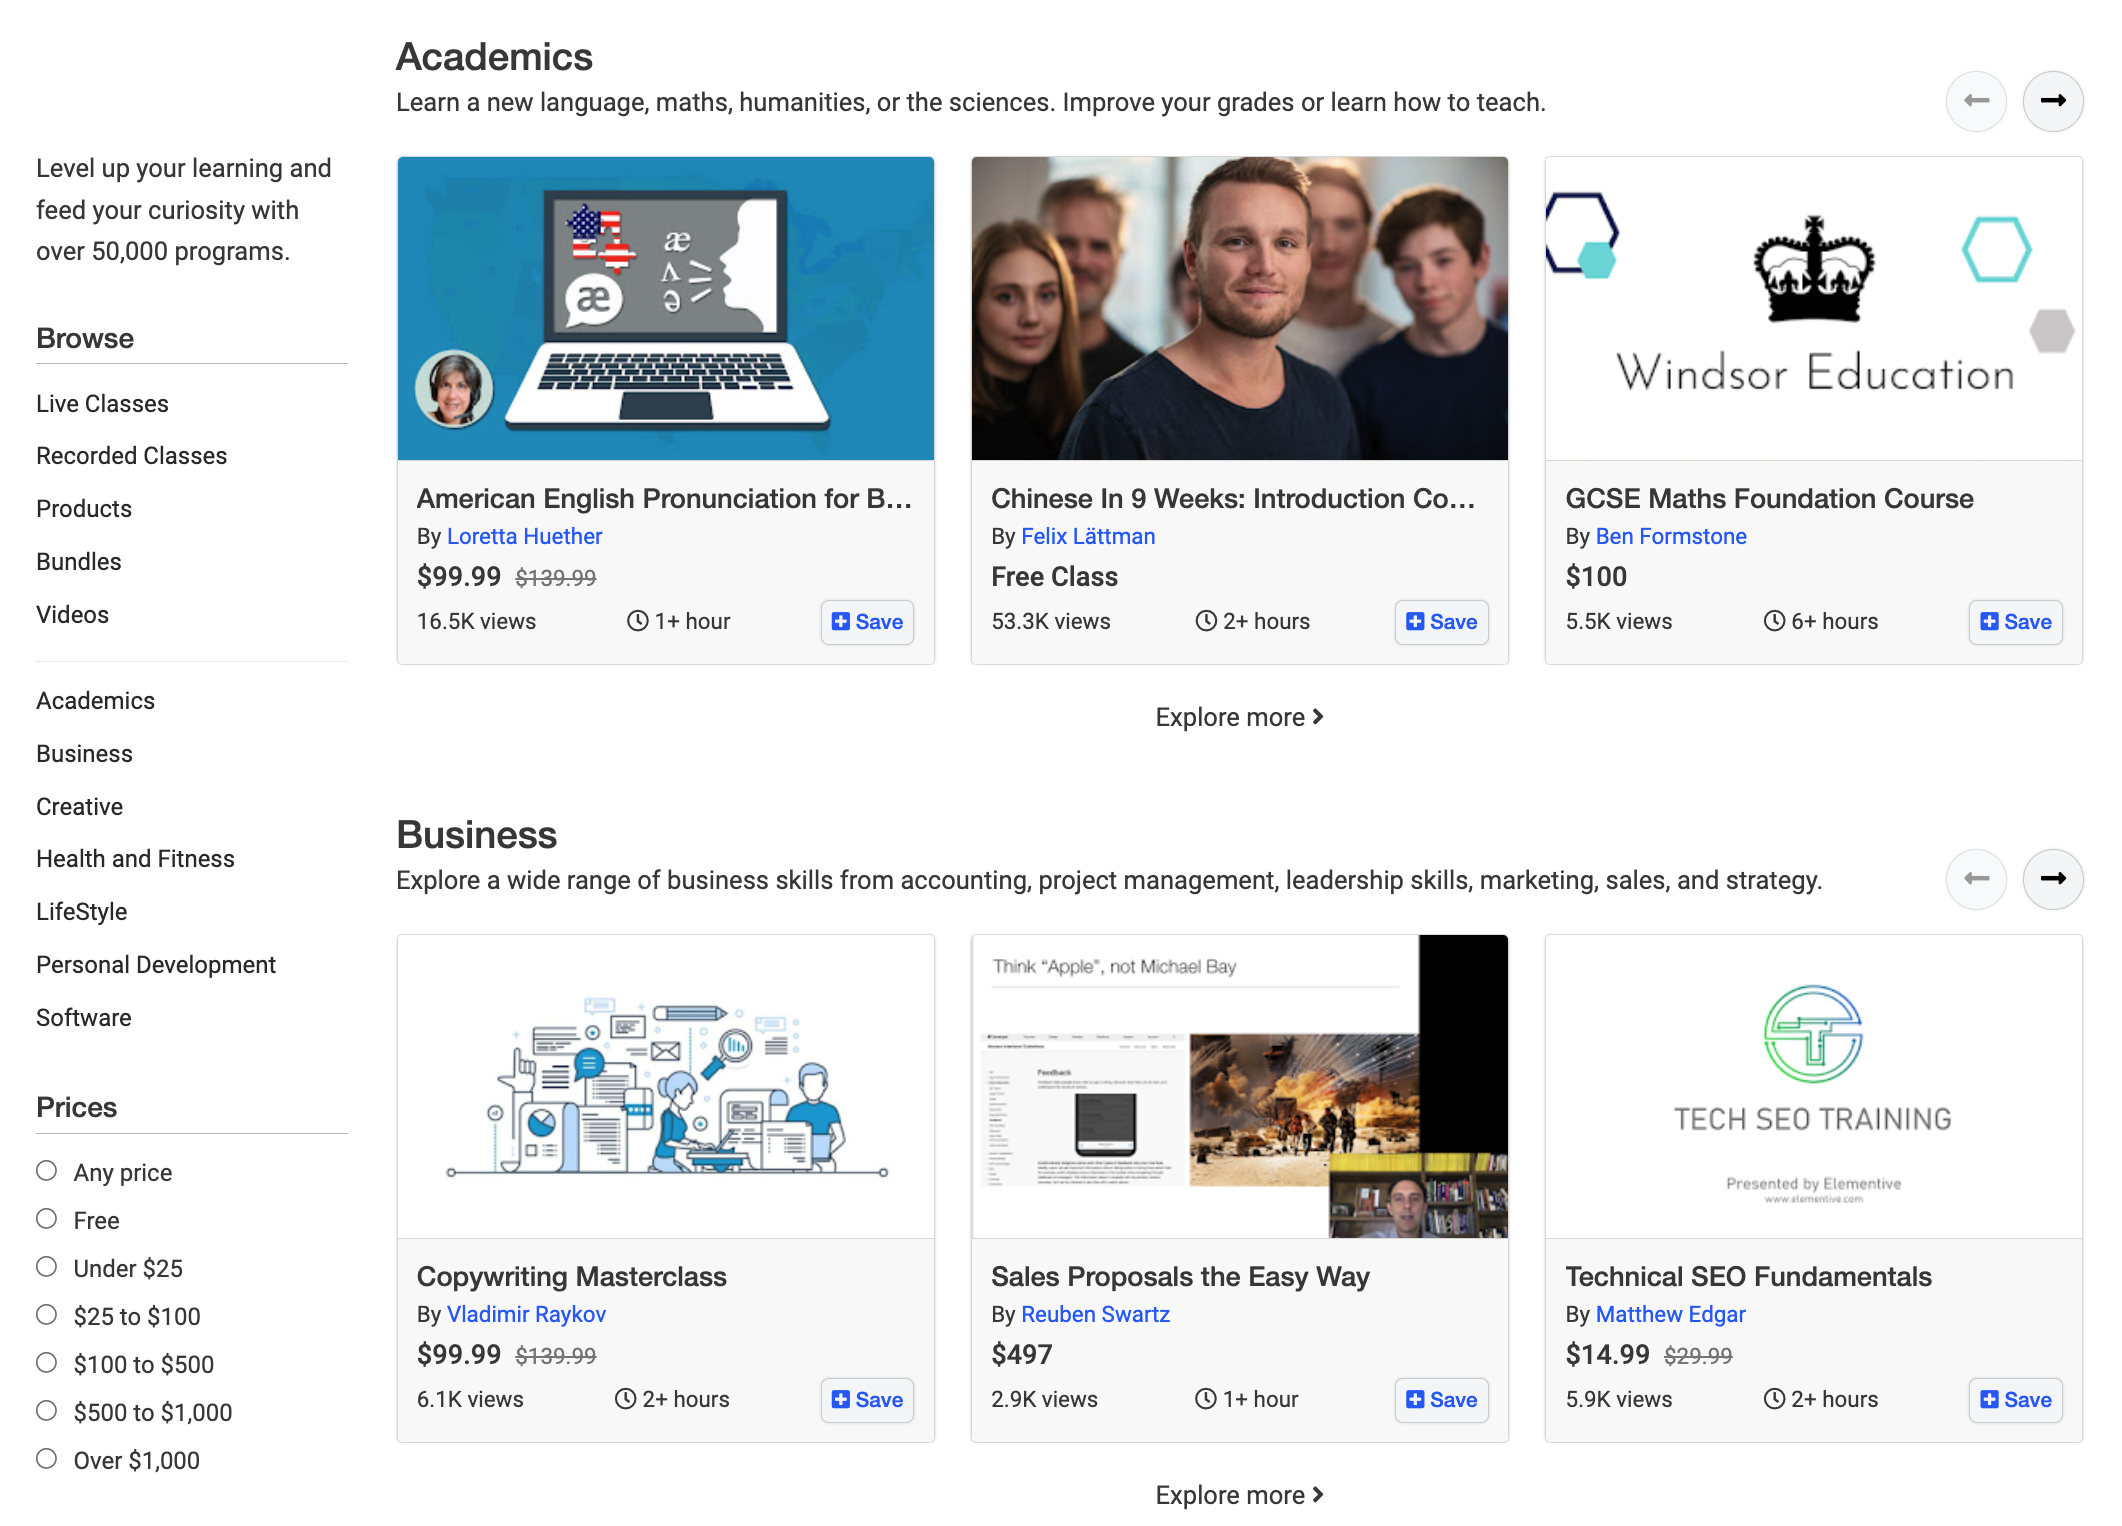The height and width of the screenshot is (1526, 2122).
Task: Select the Under $25 price filter
Action: 46,1266
